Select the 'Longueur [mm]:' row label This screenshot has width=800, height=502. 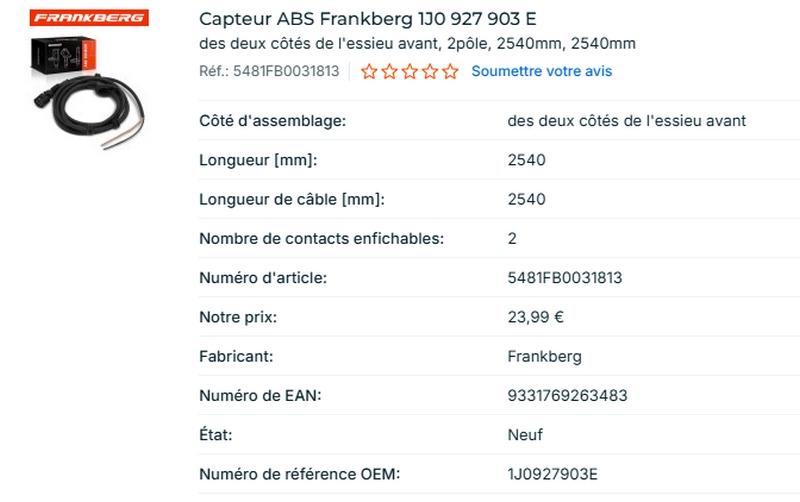tap(264, 160)
